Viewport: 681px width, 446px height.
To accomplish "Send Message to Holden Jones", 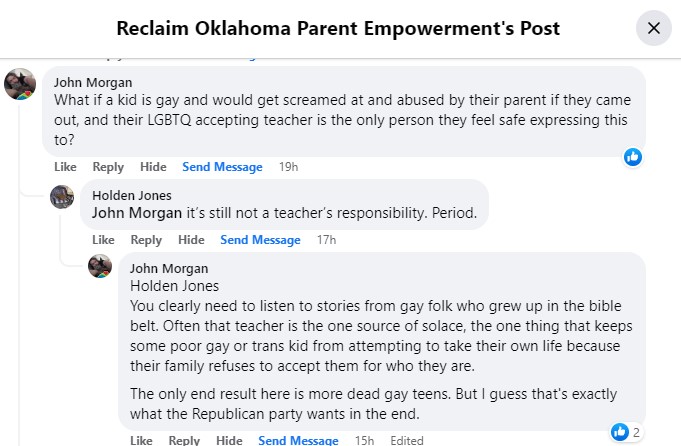I will 260,240.
